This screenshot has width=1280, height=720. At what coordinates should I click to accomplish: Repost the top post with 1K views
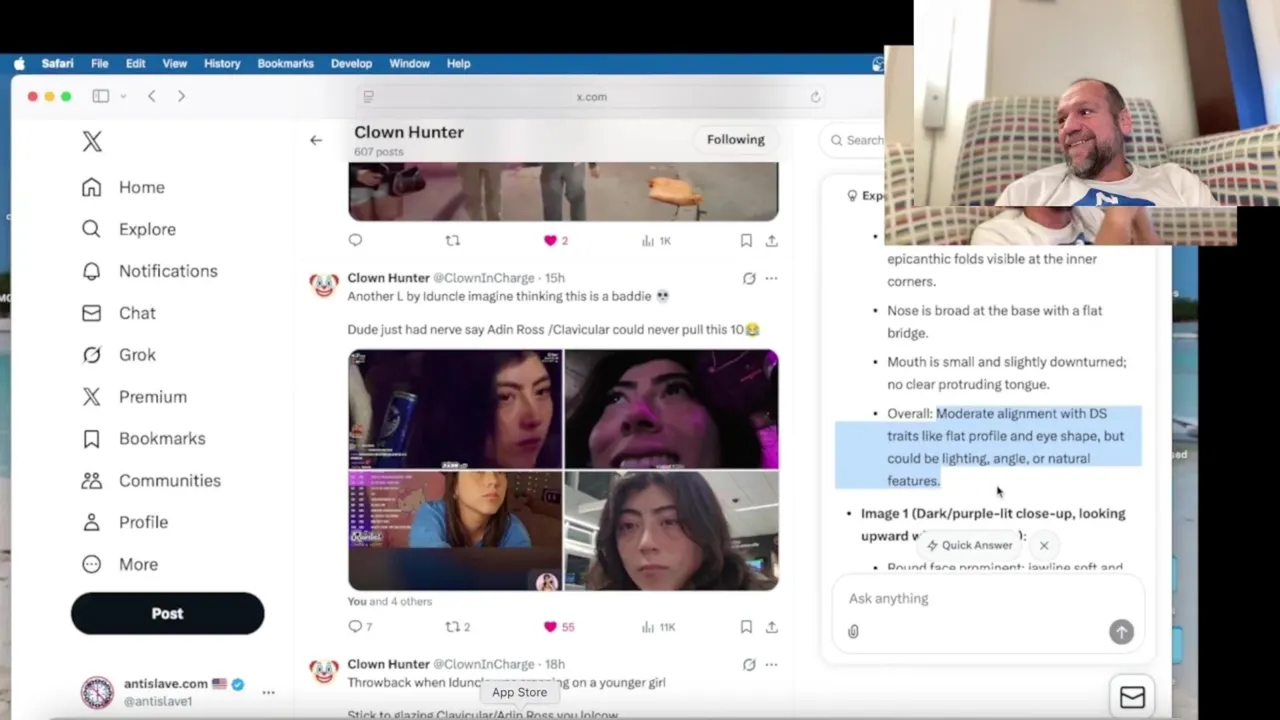452,240
